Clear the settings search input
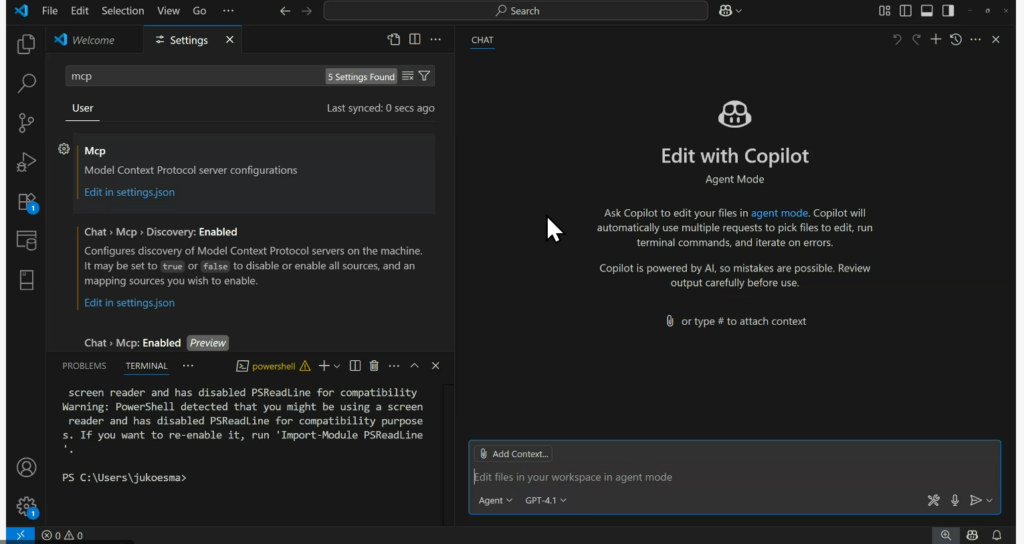1024x544 pixels. point(408,76)
